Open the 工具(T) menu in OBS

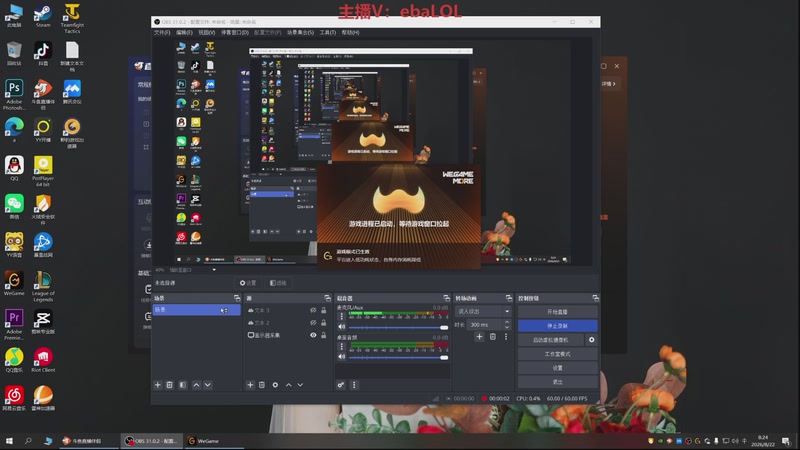328,33
